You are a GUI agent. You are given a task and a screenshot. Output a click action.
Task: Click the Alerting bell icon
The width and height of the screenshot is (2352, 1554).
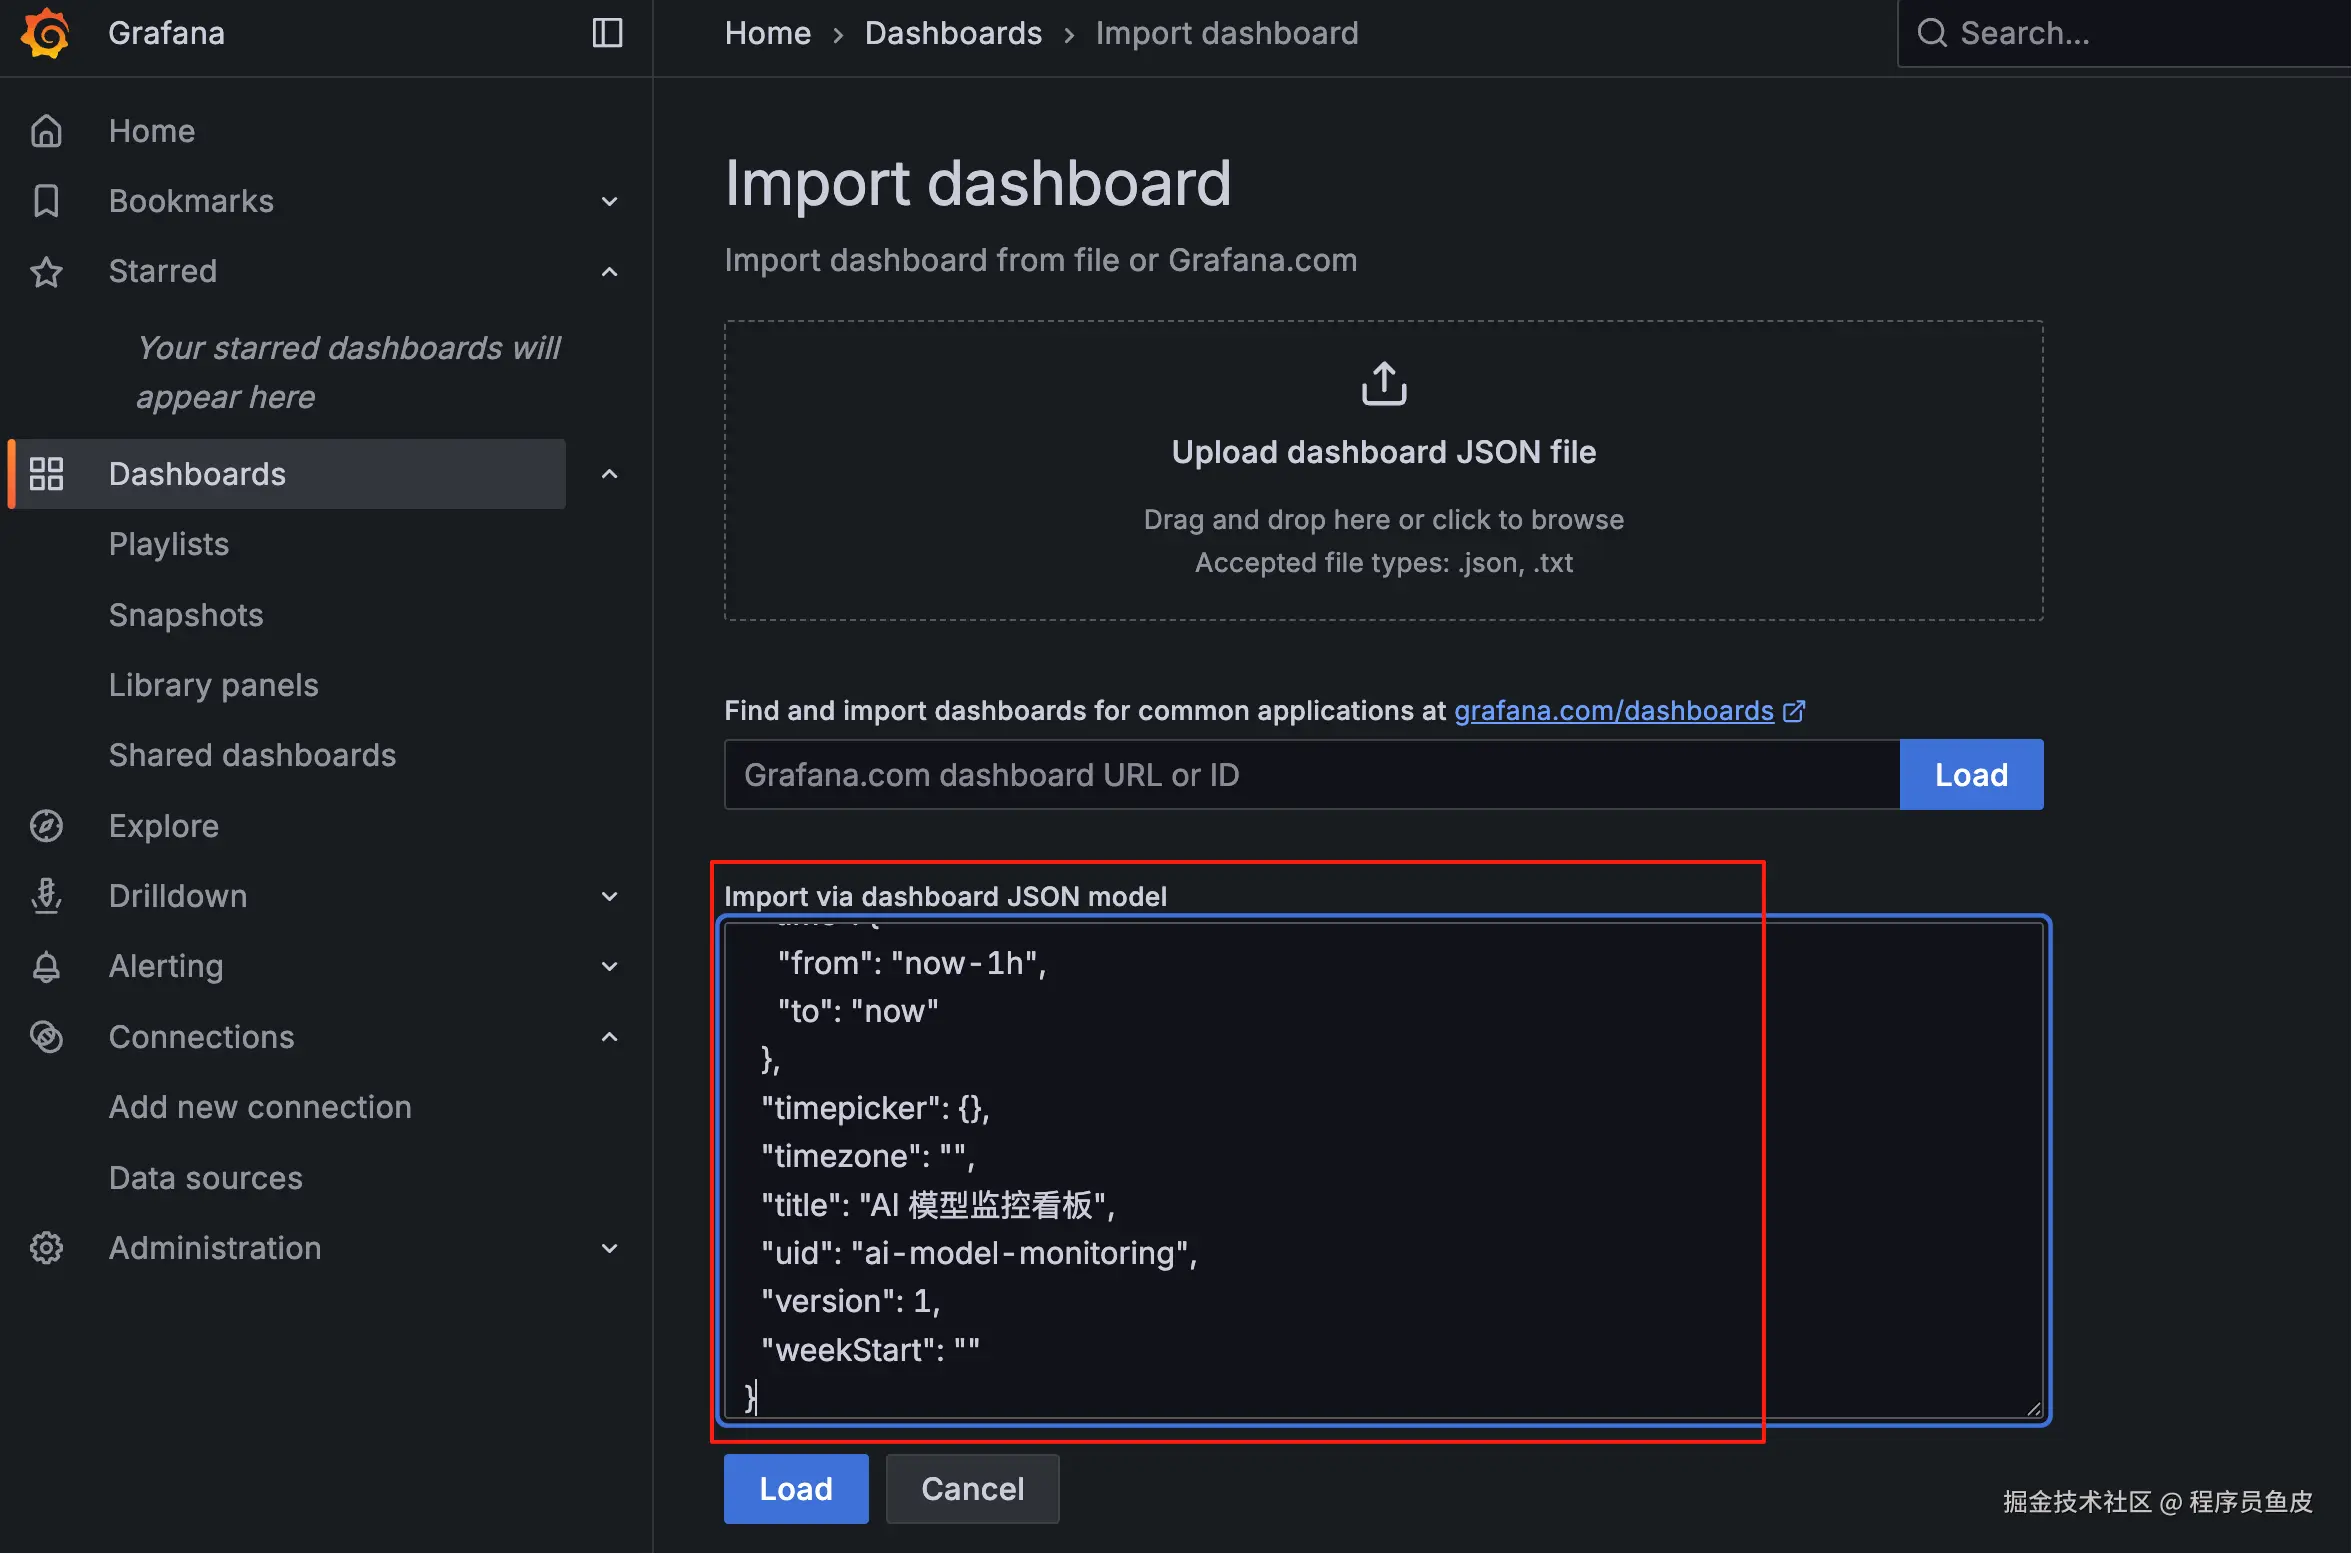(x=46, y=966)
